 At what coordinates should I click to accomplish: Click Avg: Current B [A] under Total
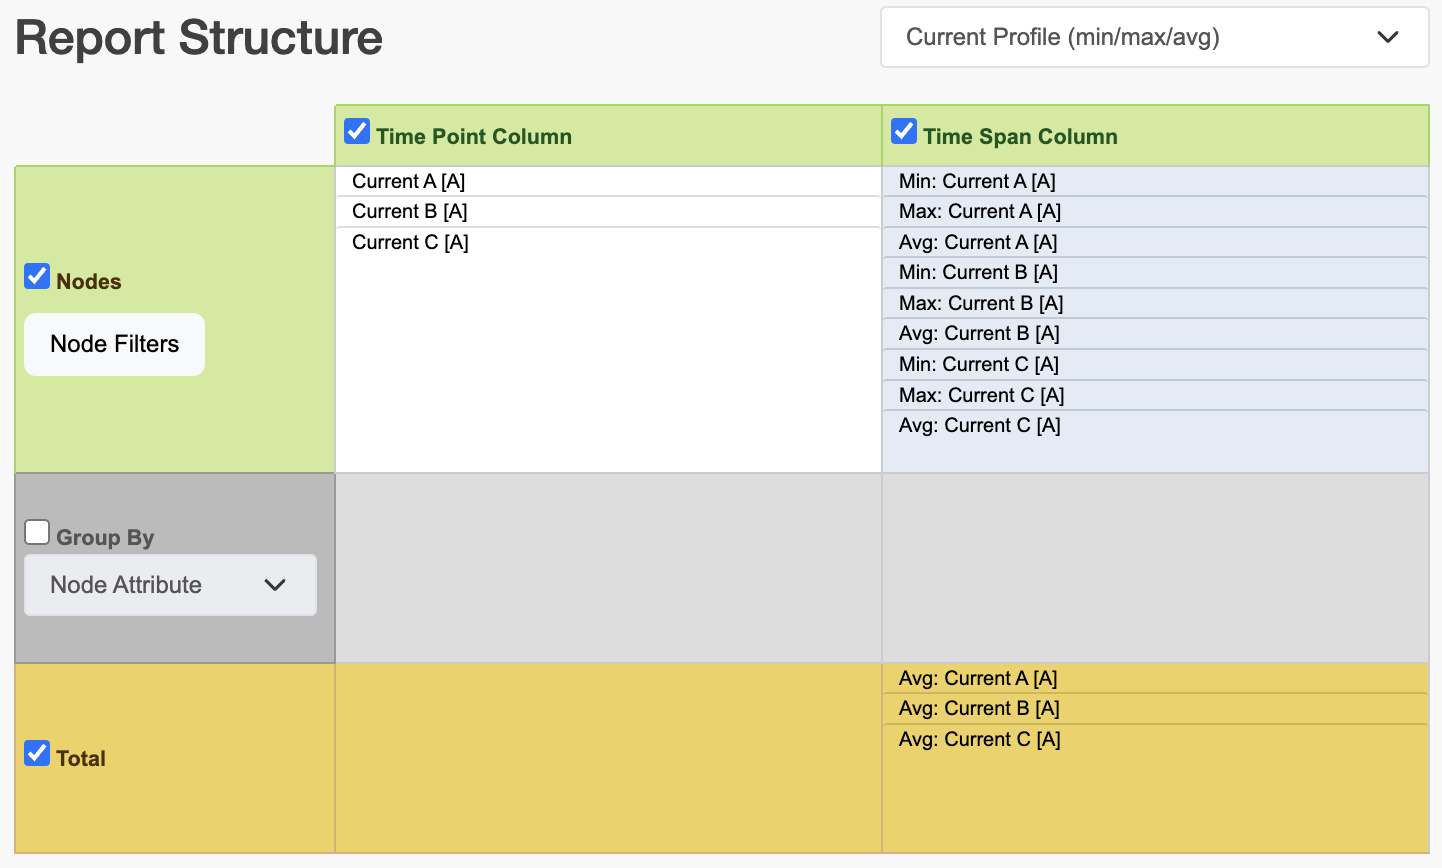978,708
